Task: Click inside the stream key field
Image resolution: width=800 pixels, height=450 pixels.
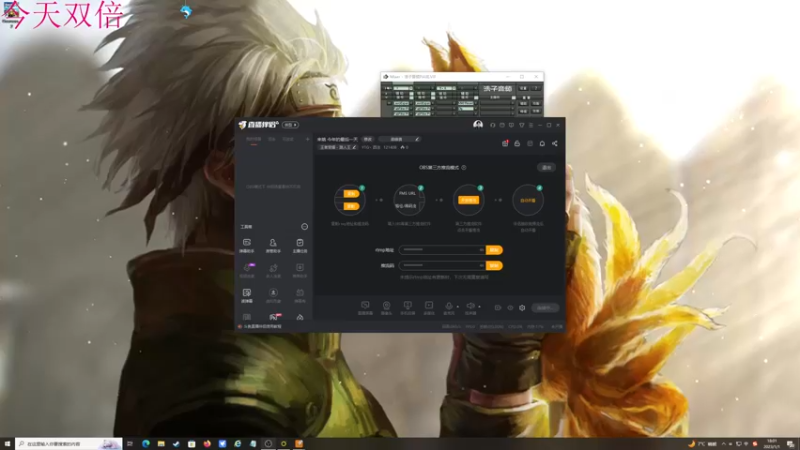Action: 442,265
